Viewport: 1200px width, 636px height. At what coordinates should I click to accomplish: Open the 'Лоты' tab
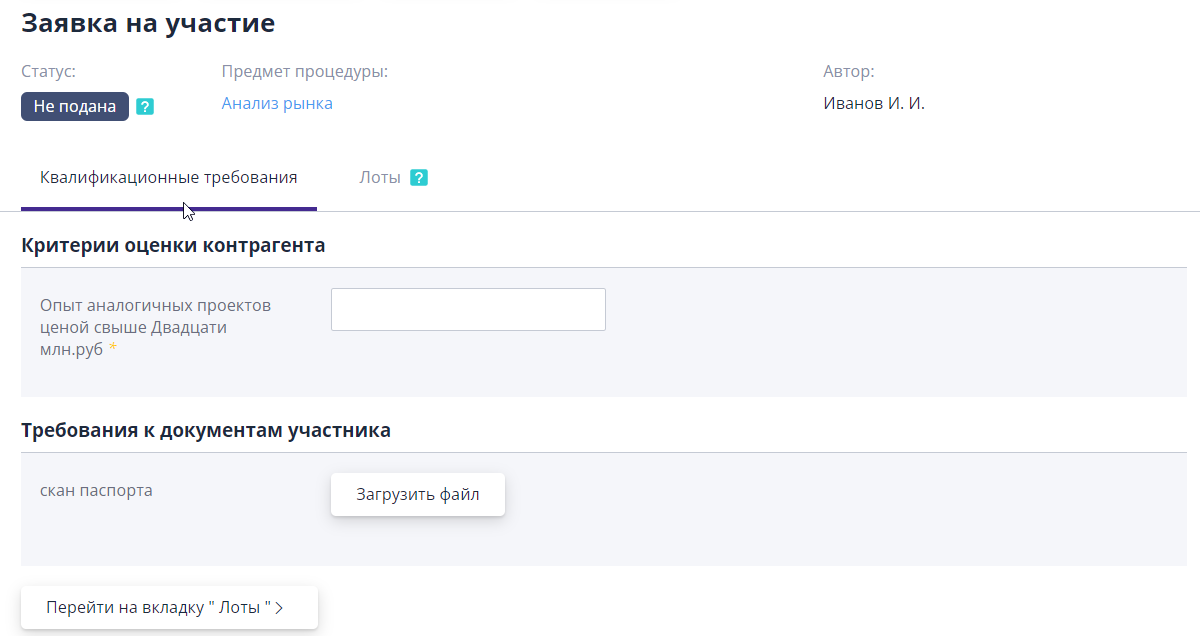click(x=380, y=178)
